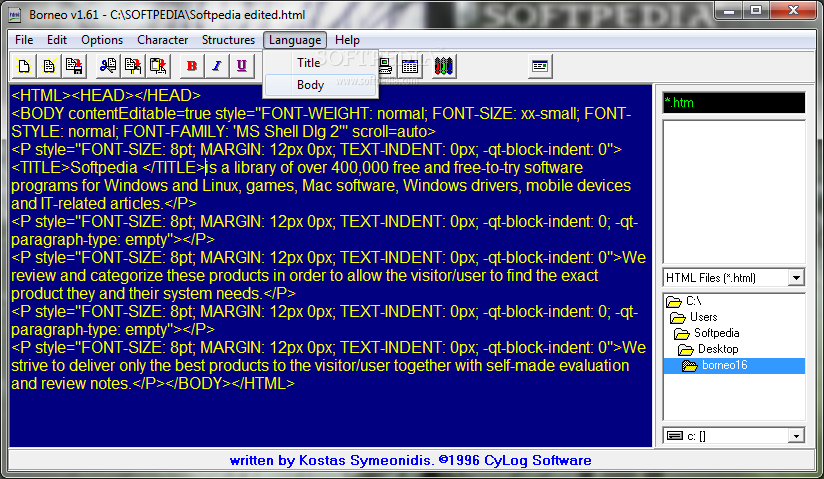Click the small window icon on toolbar right
The image size is (824, 479).
tap(540, 66)
